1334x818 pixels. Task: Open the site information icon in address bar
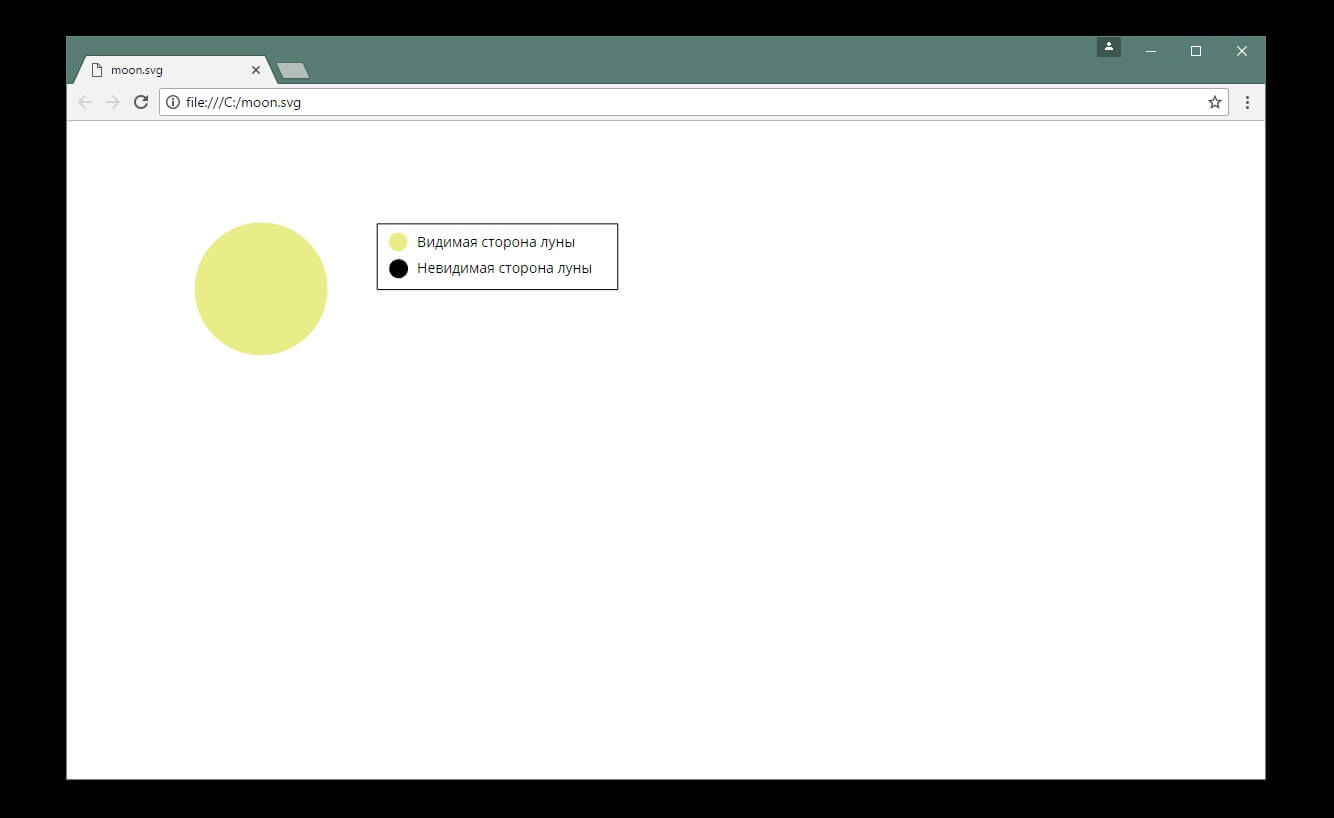(173, 102)
